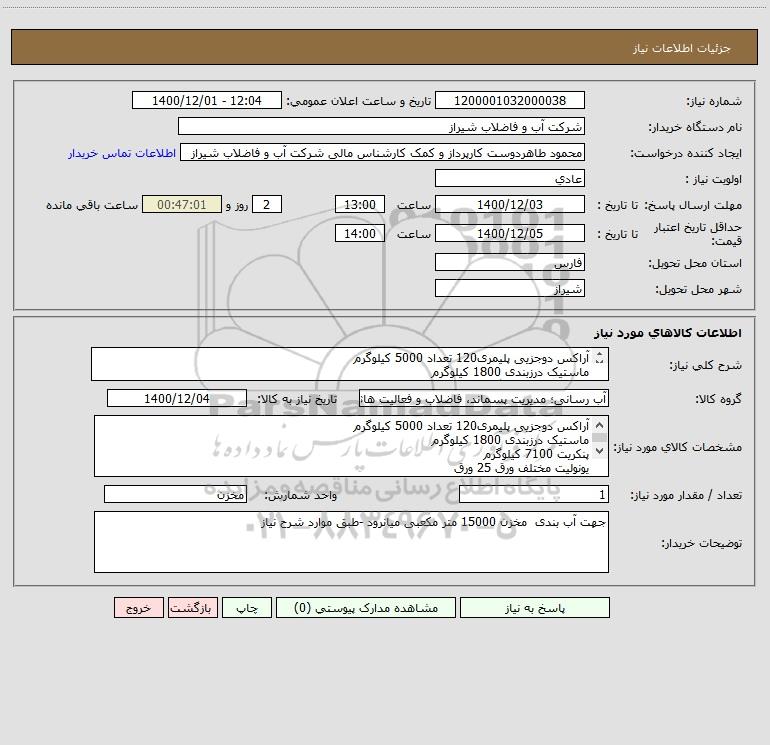Click the چاپ print button
The width and height of the screenshot is (770, 745).
coord(247,608)
